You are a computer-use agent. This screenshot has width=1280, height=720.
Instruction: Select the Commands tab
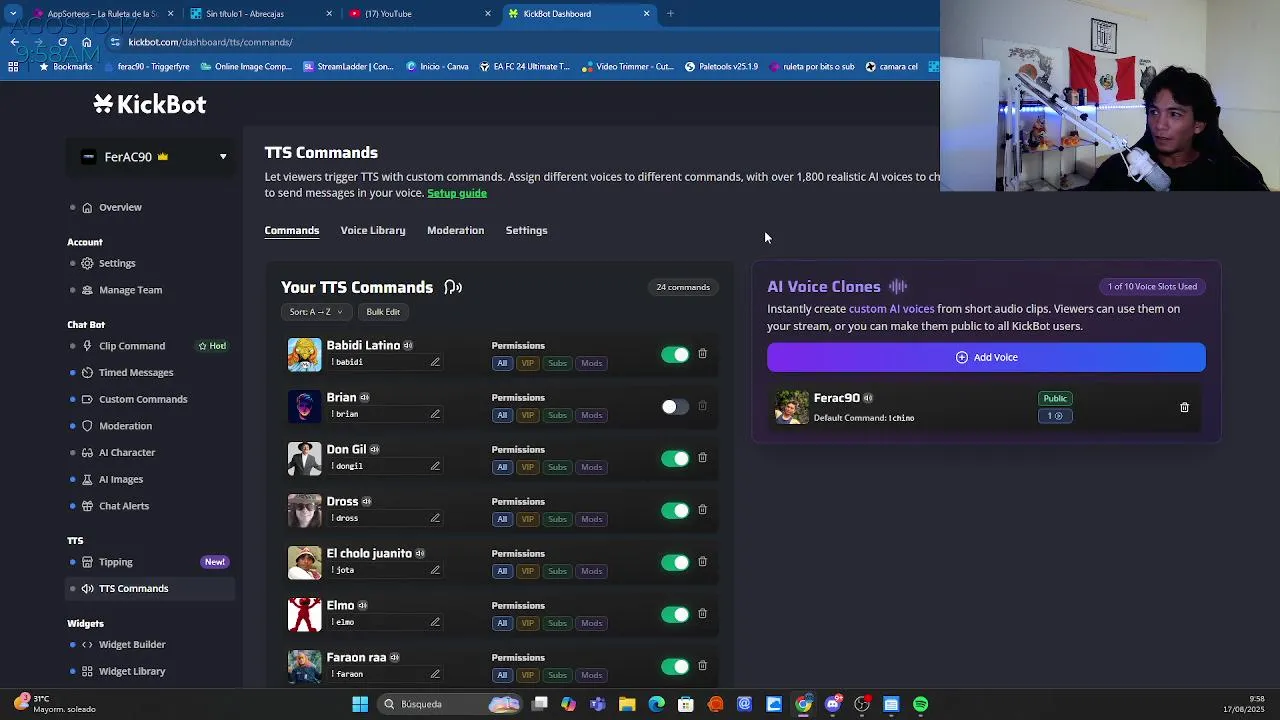[x=292, y=230]
